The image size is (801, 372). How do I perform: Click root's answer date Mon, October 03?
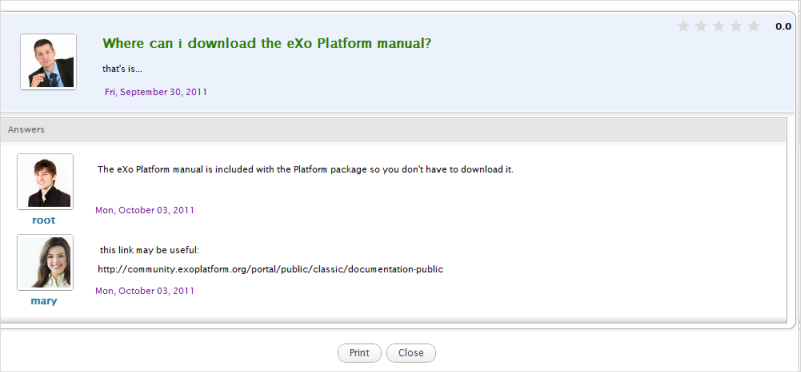145,210
